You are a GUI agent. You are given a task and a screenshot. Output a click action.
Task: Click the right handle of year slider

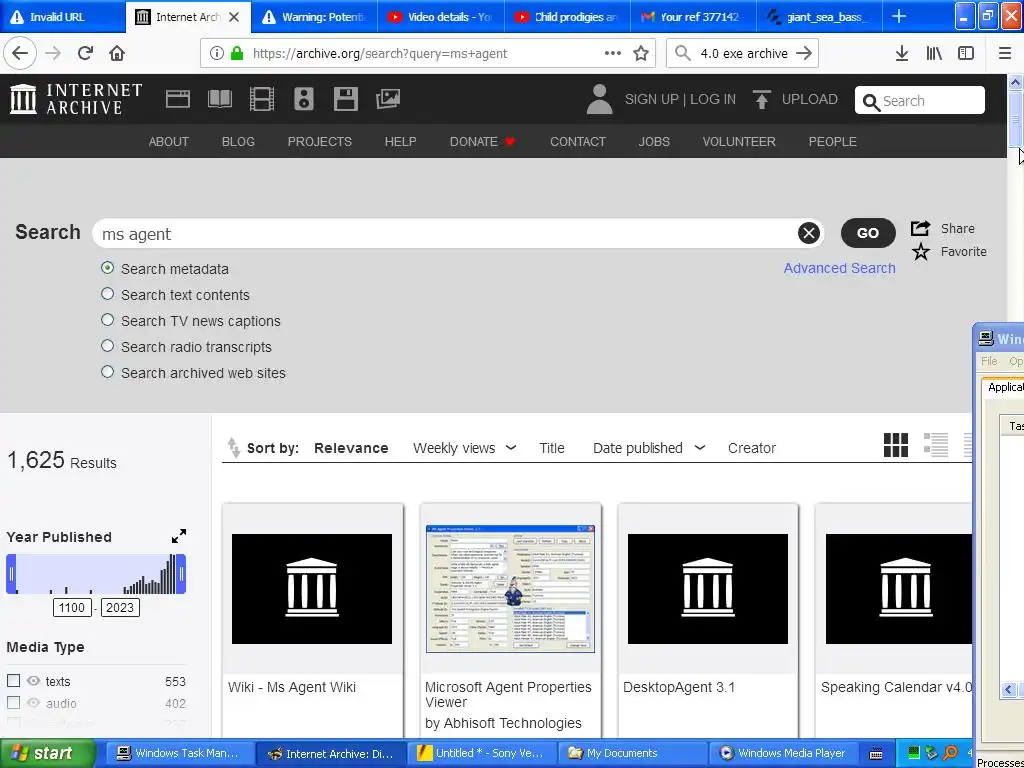pos(181,574)
